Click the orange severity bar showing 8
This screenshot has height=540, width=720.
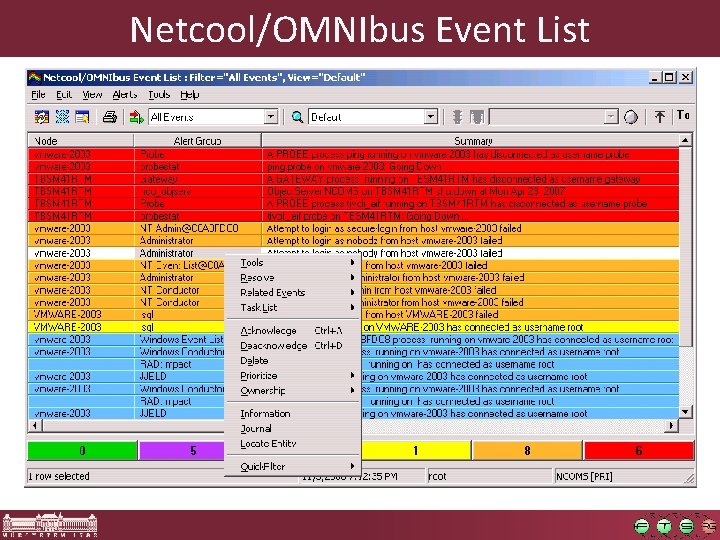coord(527,450)
